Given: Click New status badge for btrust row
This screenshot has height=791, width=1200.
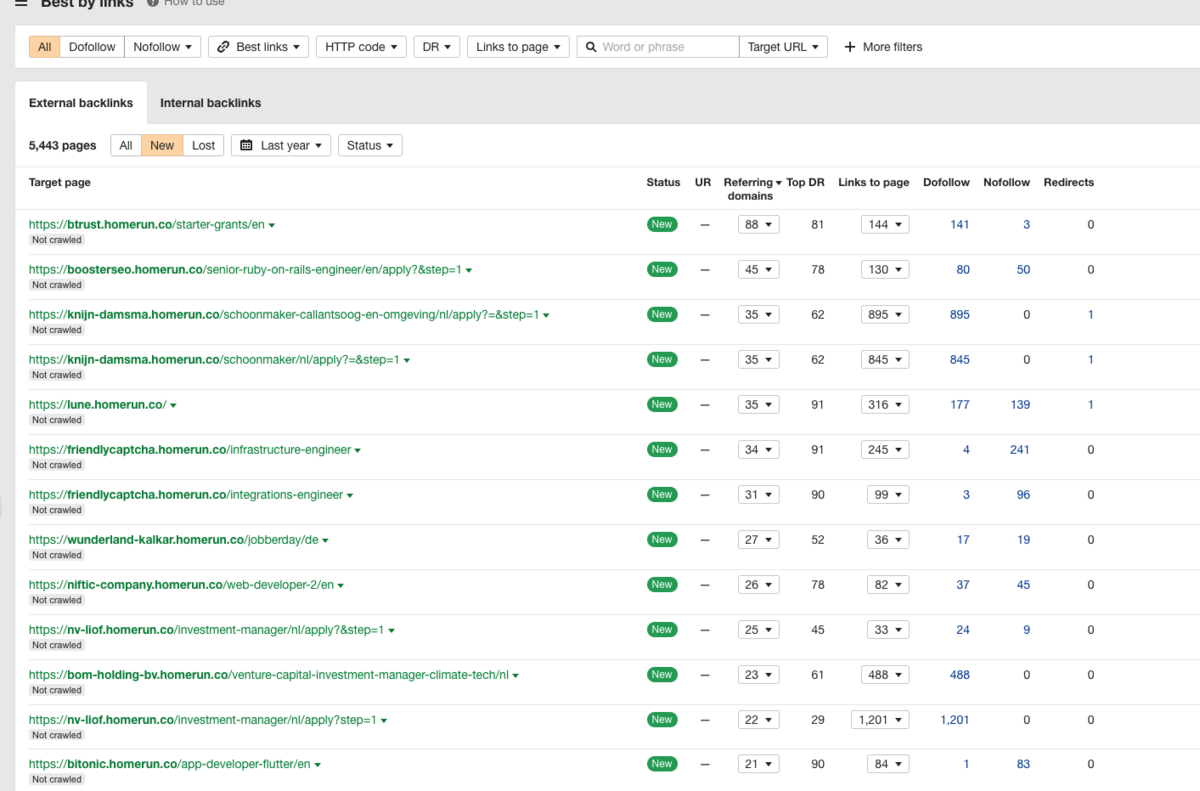Looking at the screenshot, I should tap(661, 224).
